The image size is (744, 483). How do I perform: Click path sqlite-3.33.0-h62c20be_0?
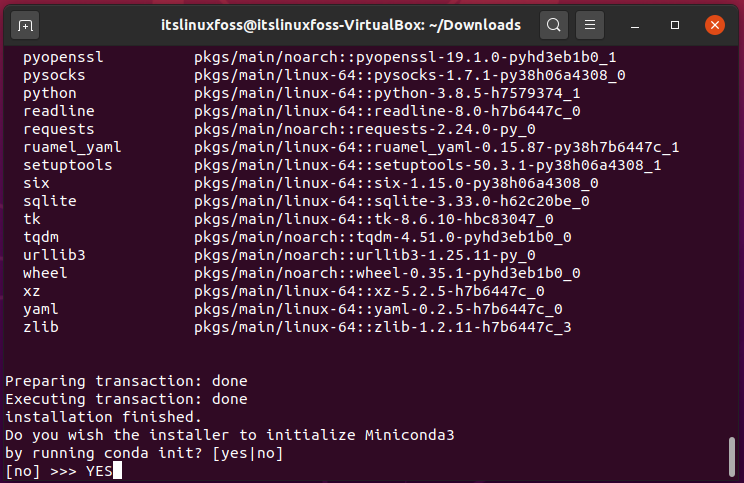482,202
